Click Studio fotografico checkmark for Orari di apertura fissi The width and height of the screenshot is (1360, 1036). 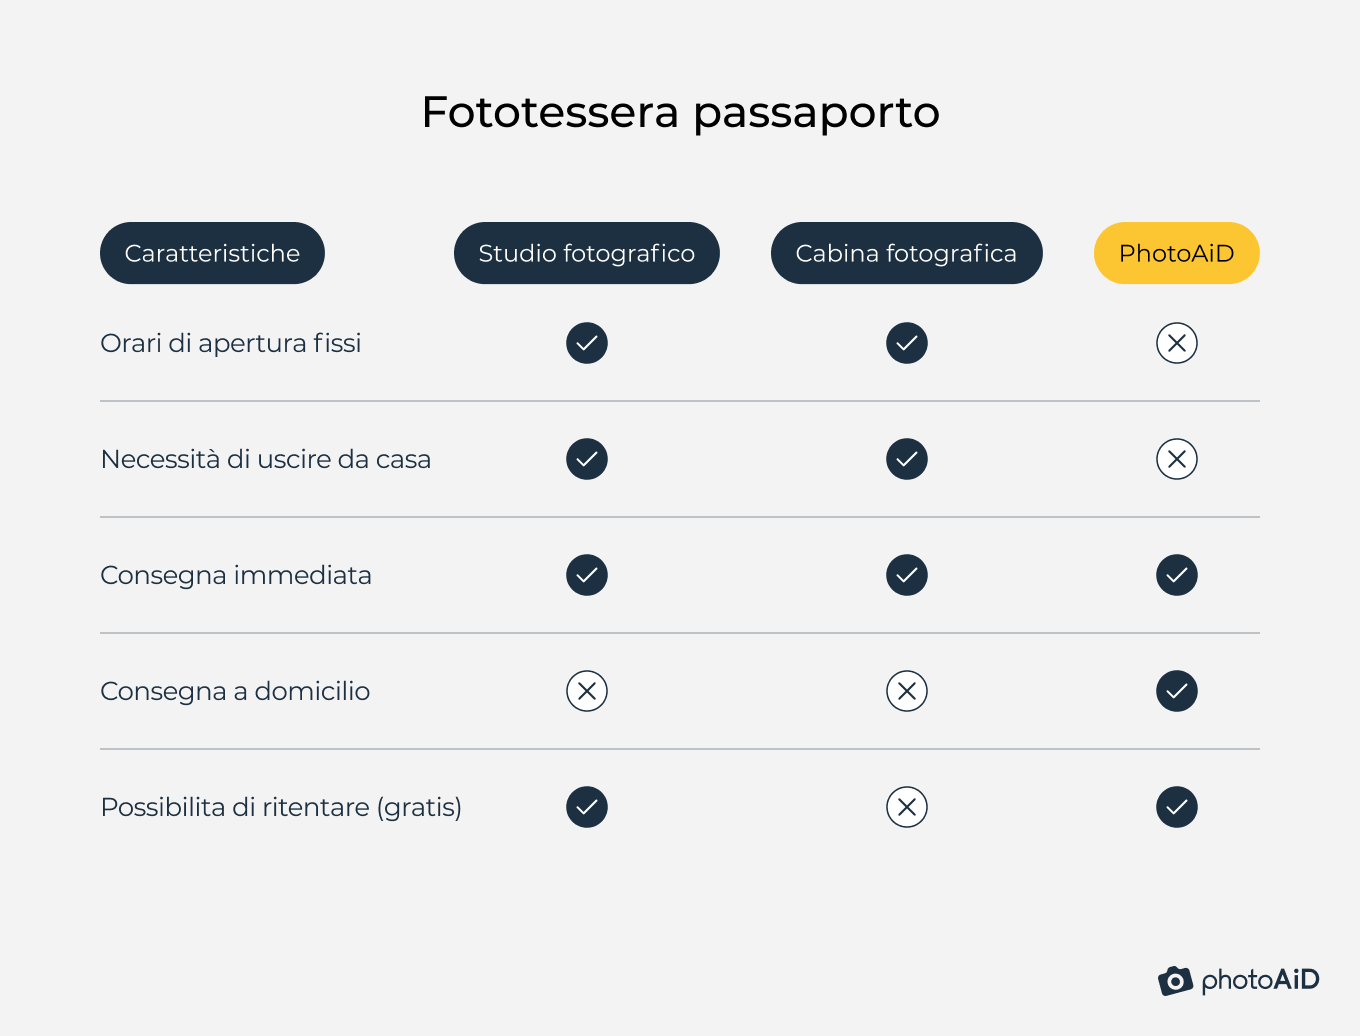click(x=587, y=343)
